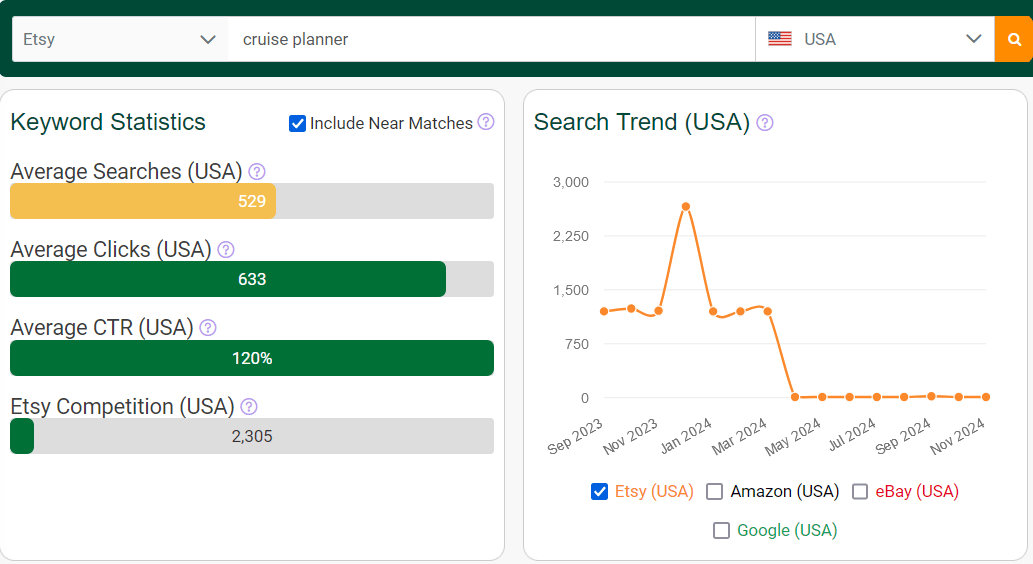Click the Etsy Competition 2,305 bar

(x=252, y=436)
